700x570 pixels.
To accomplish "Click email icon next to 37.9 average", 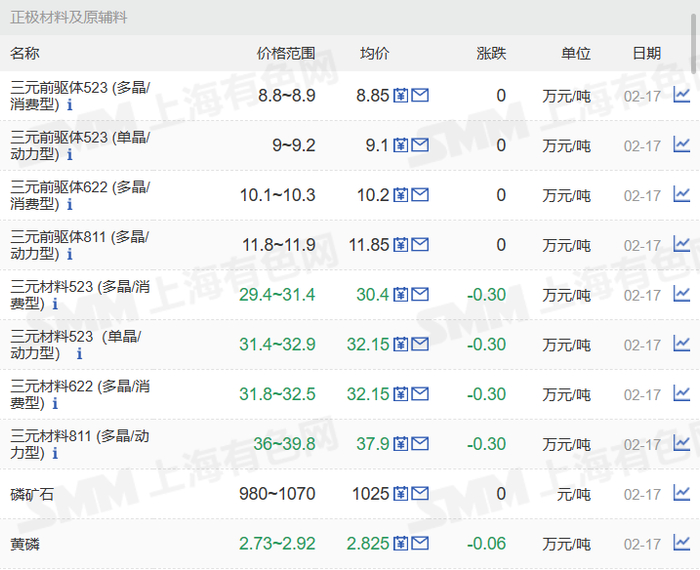I will tap(420, 444).
